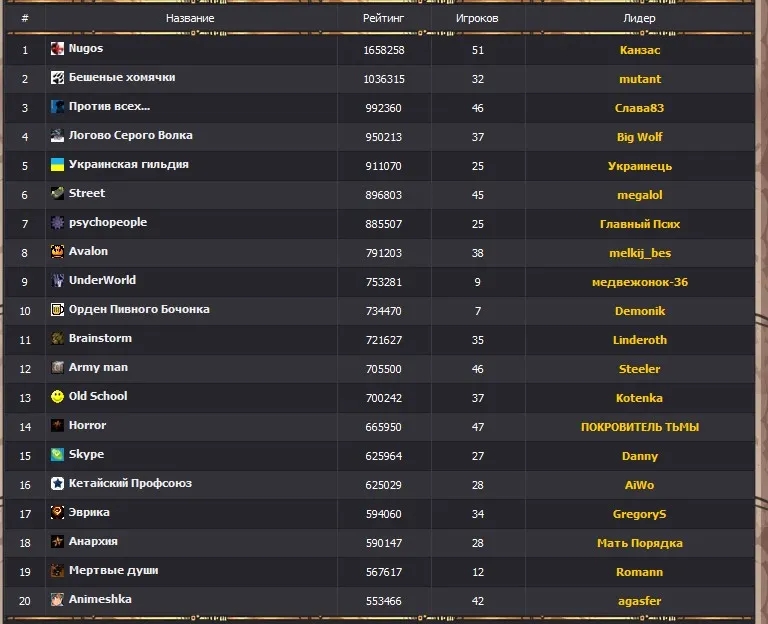Open leader profile Украинець
This screenshot has width=768, height=624.
tap(640, 166)
